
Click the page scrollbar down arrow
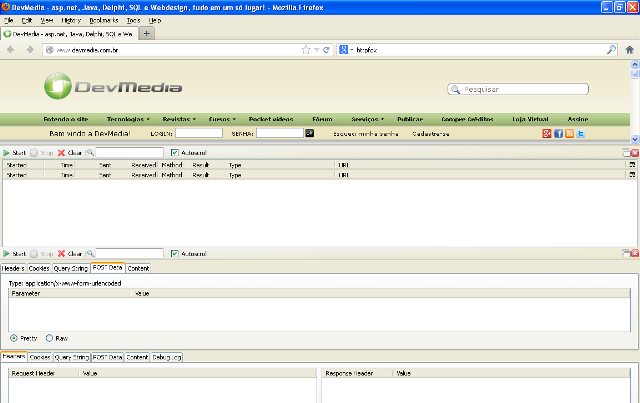(635, 139)
